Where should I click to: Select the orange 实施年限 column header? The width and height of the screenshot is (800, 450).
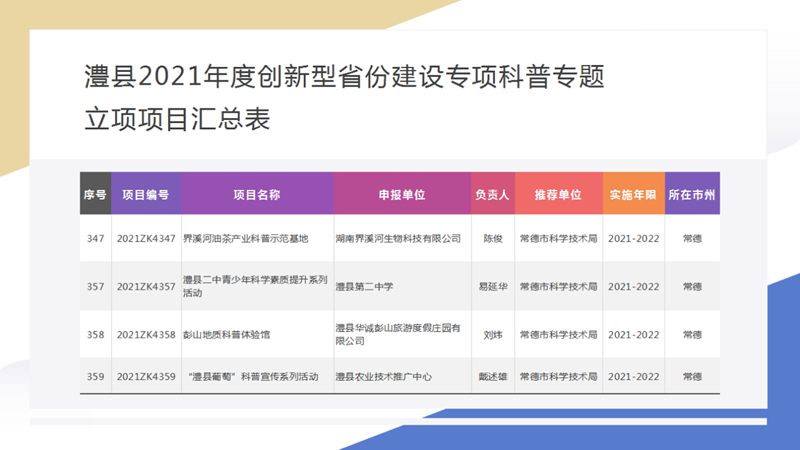click(633, 195)
